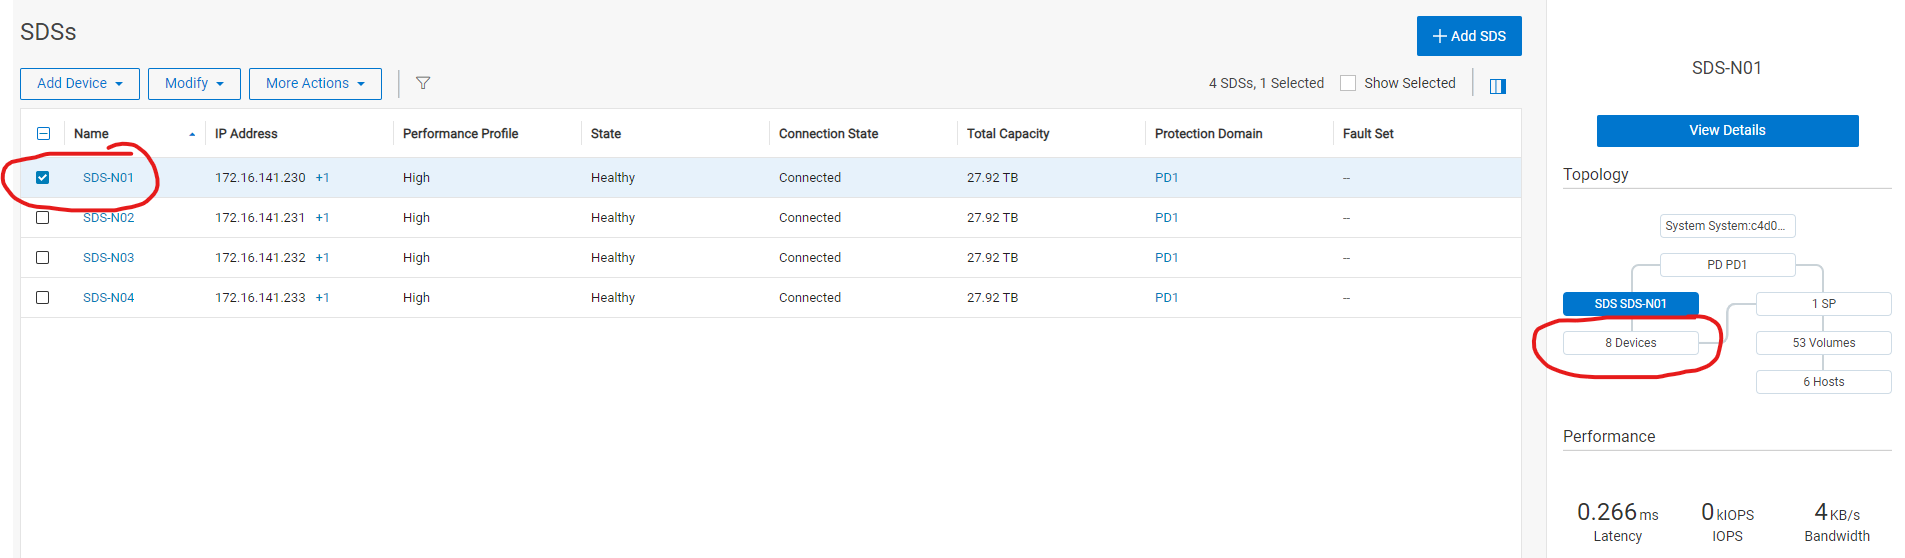The height and width of the screenshot is (558, 1905).
Task: Open the More Actions dropdown
Action: (315, 84)
